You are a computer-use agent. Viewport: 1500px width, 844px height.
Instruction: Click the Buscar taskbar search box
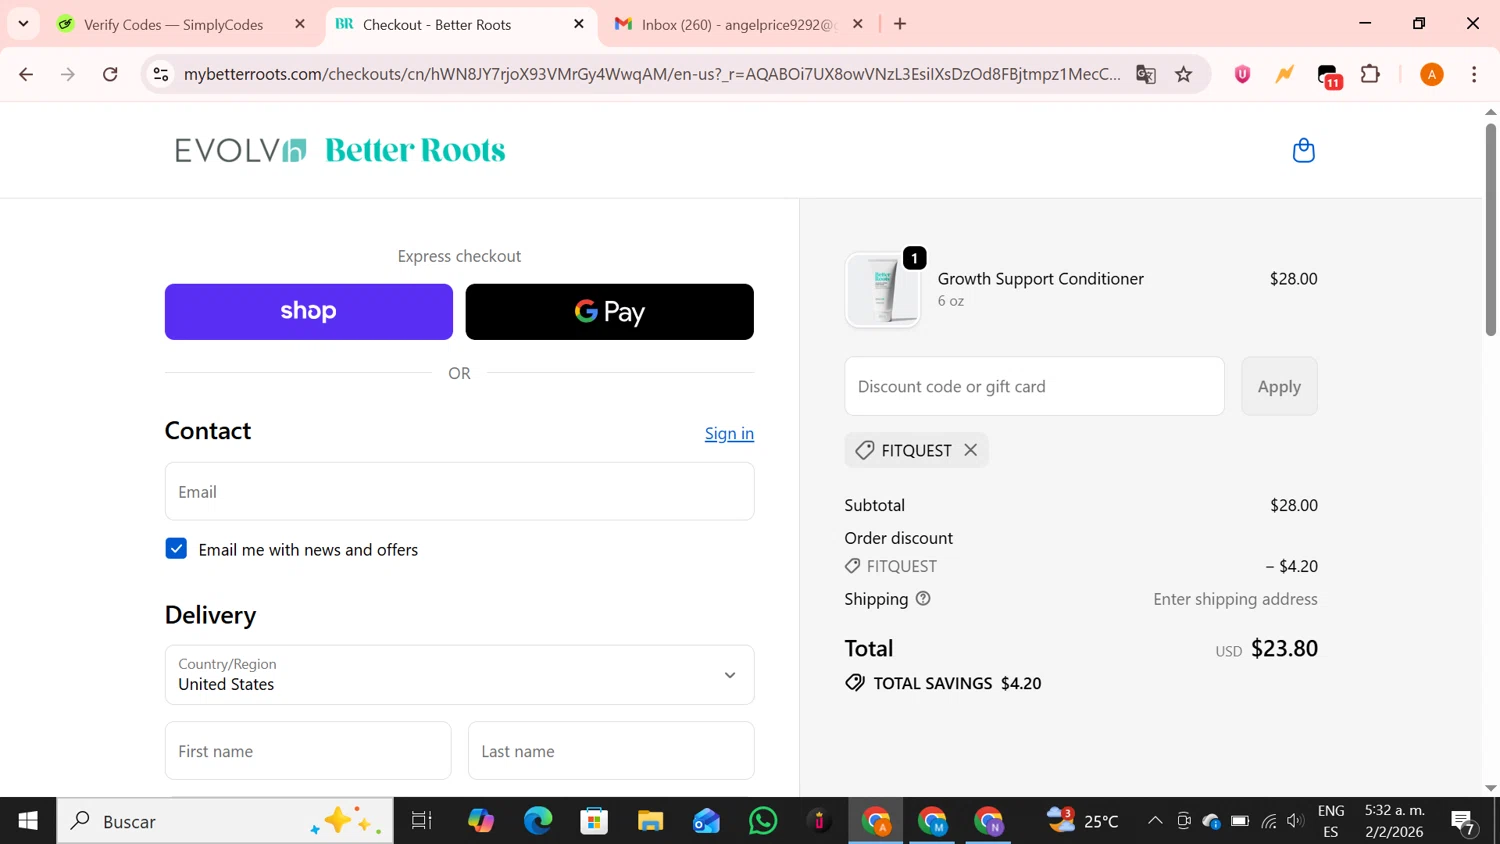(x=225, y=821)
